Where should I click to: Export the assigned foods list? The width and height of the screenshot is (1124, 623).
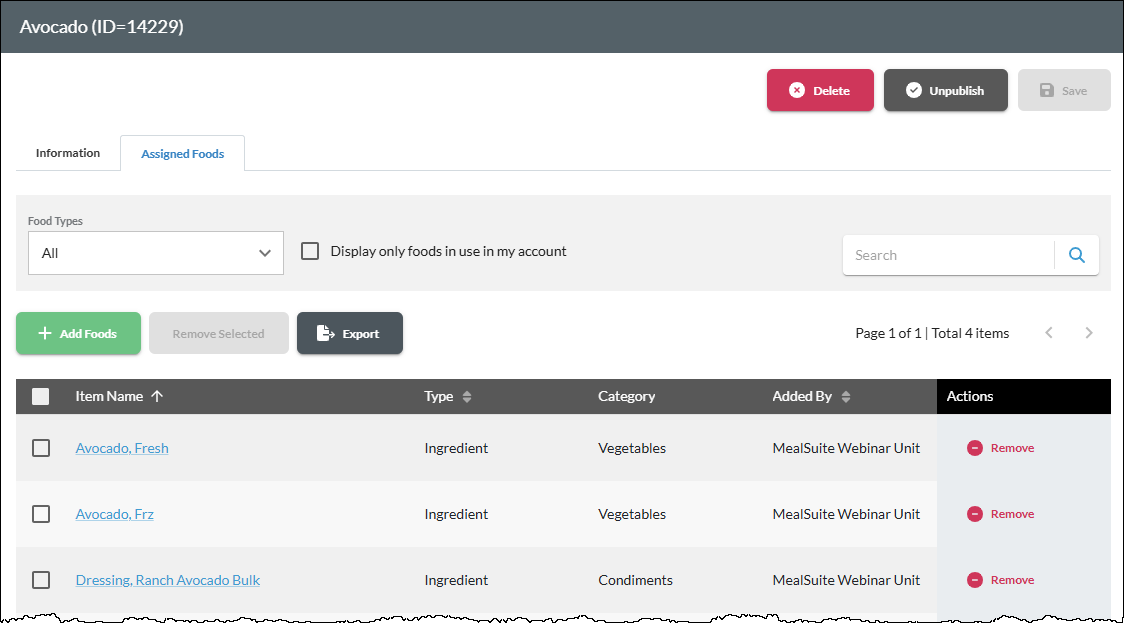350,333
